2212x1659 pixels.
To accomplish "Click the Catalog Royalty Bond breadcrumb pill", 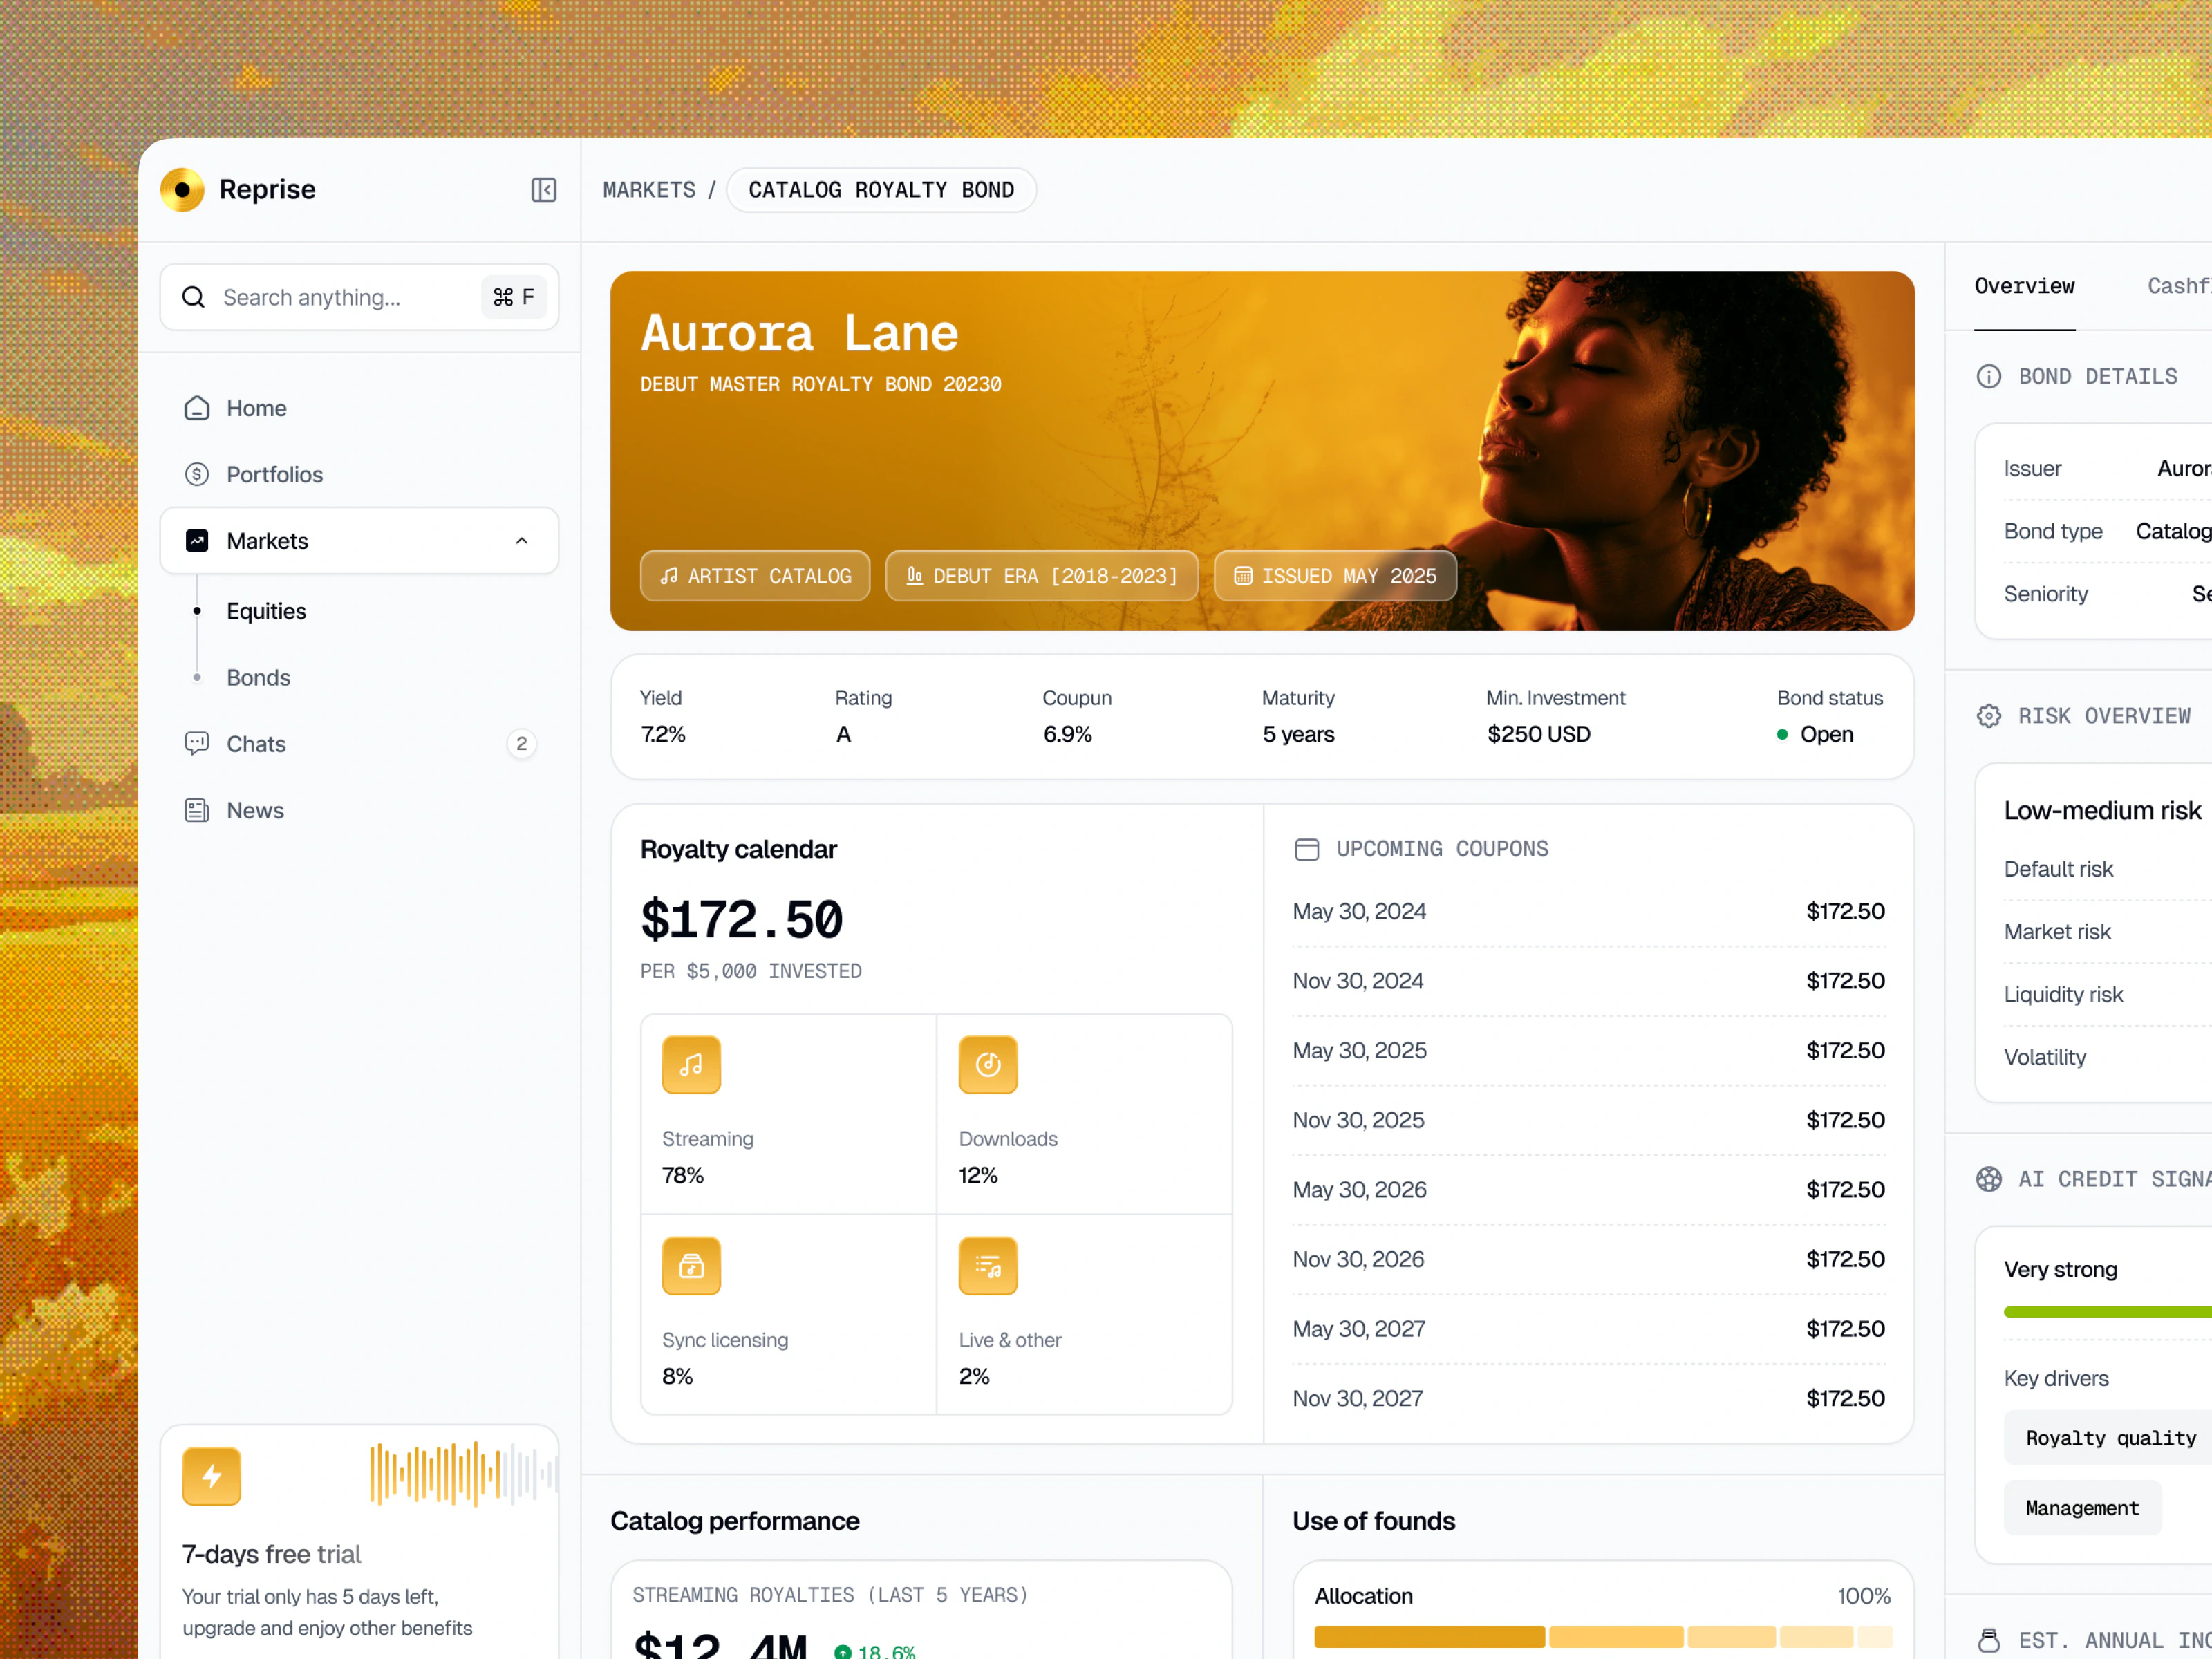I will click(x=881, y=190).
